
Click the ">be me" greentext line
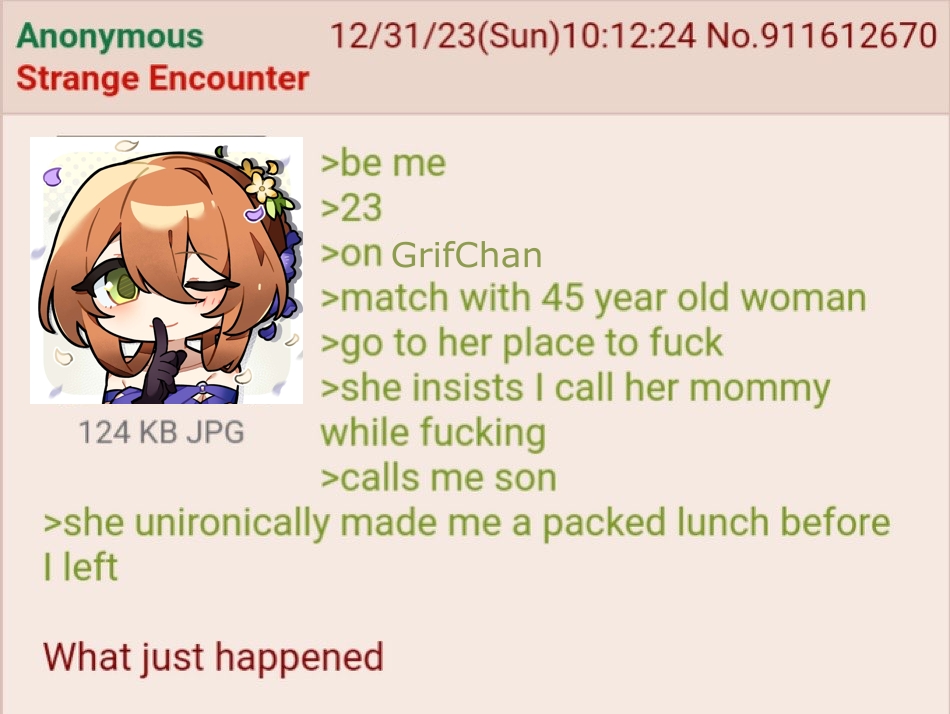click(x=383, y=163)
